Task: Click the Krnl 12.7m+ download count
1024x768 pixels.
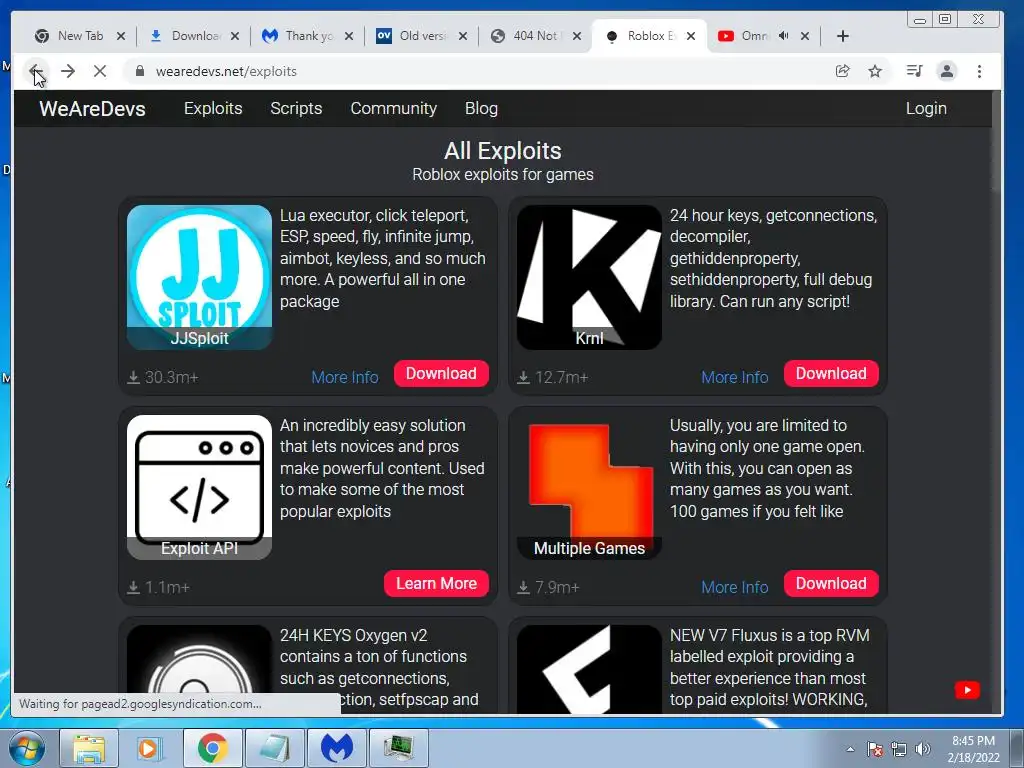Action: tap(552, 377)
